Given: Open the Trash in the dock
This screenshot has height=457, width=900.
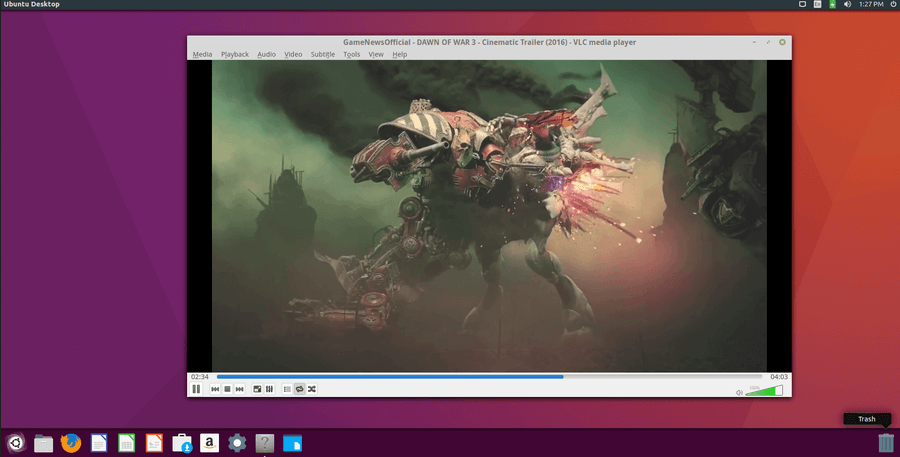Looking at the screenshot, I should tap(885, 443).
